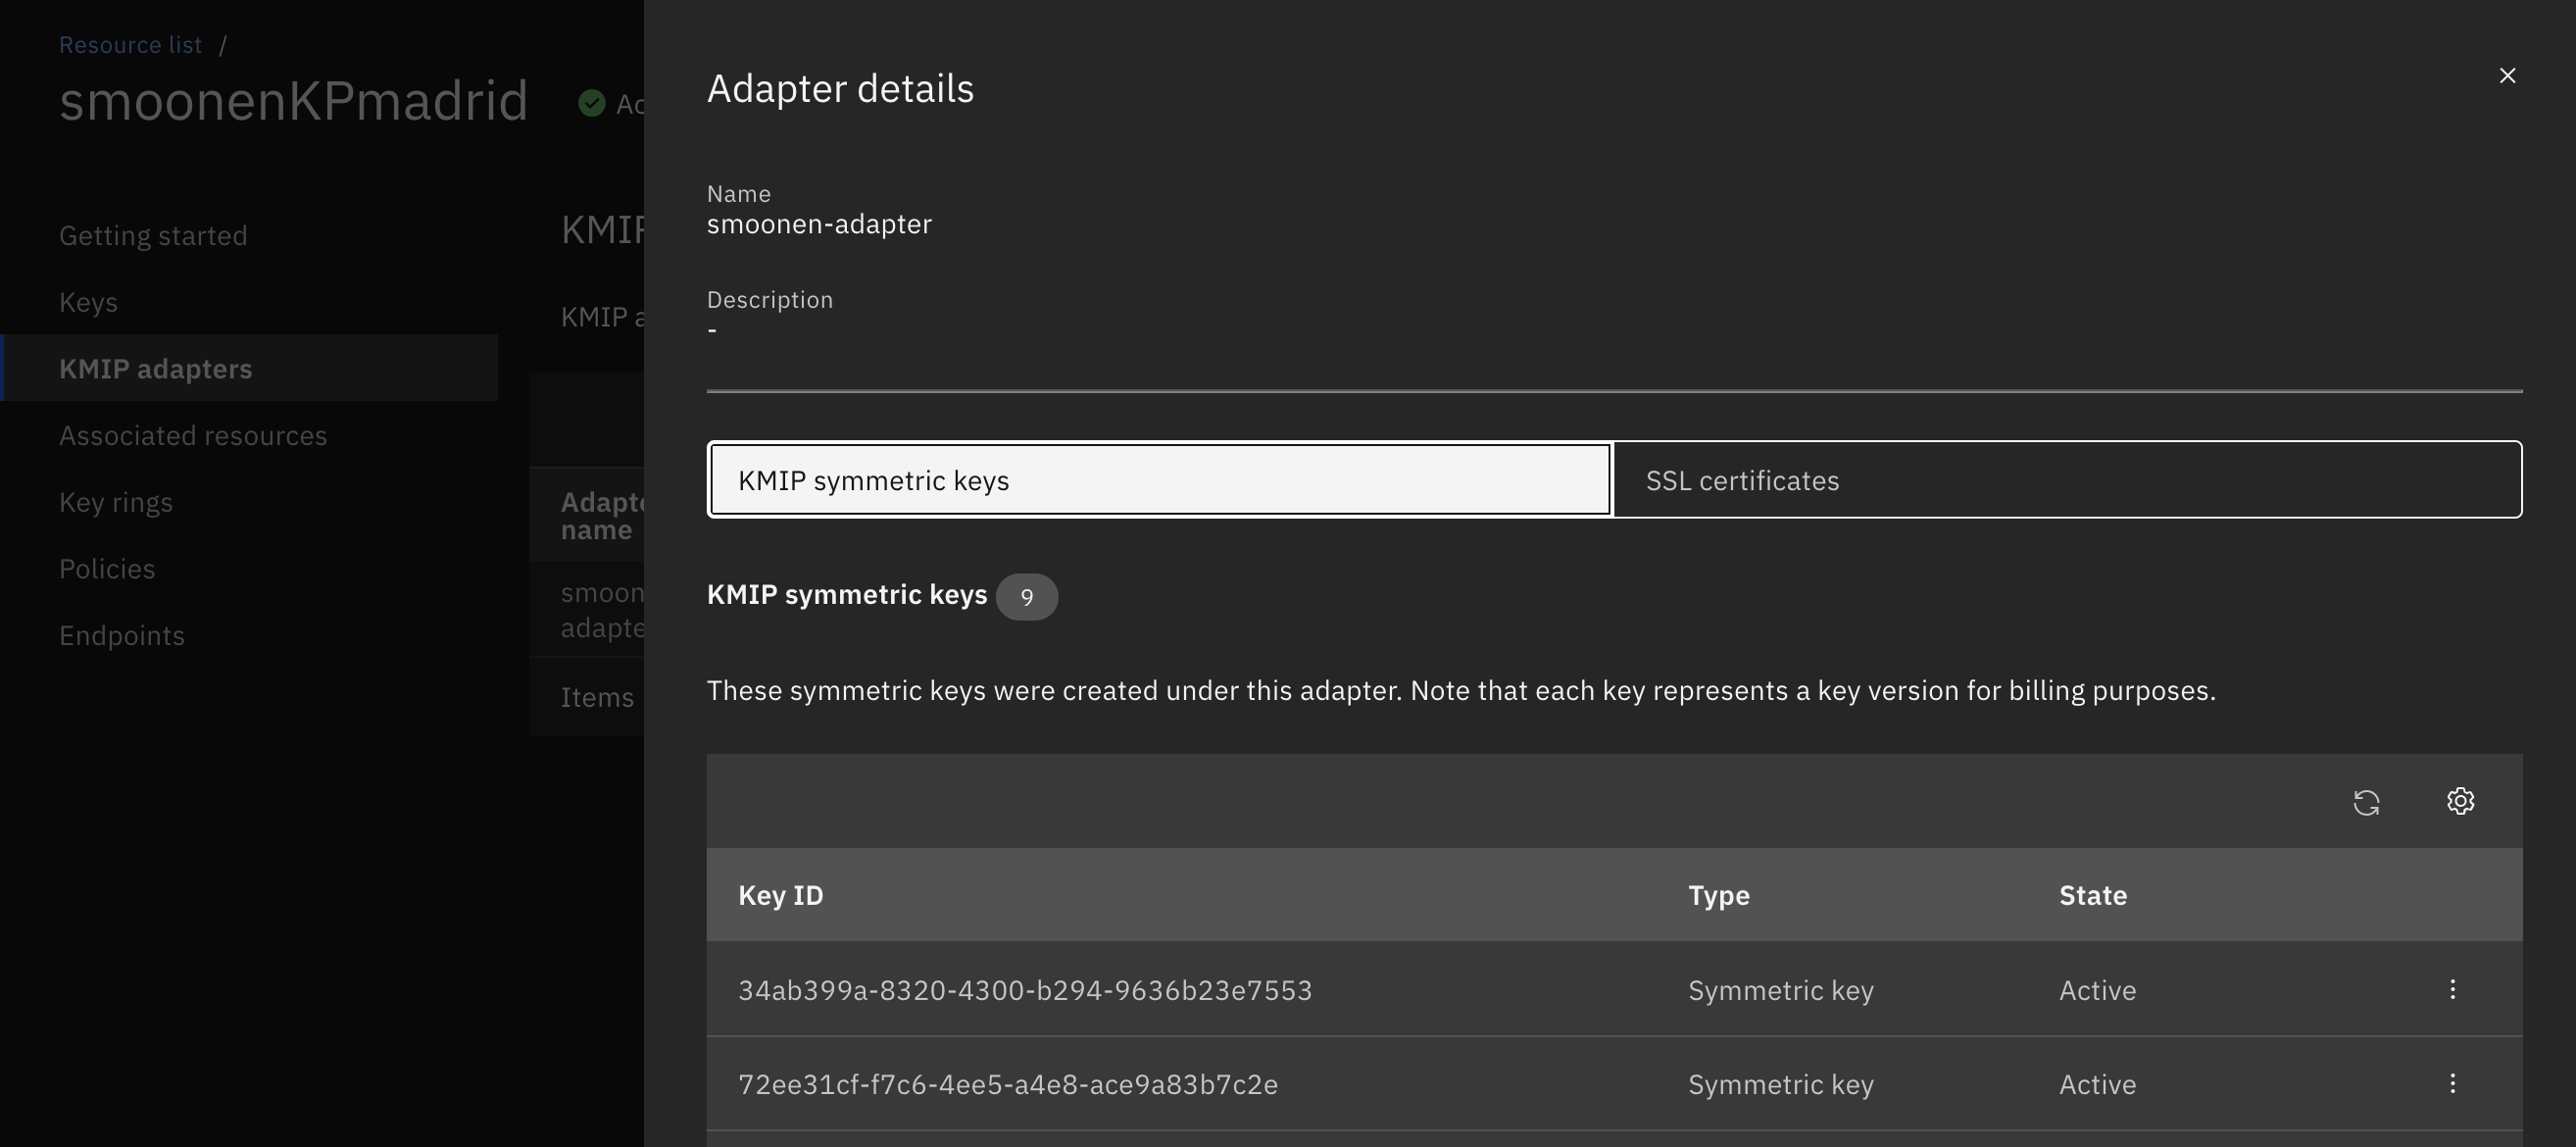Open Policies from the sidebar
The image size is (2576, 1147).
click(x=107, y=569)
